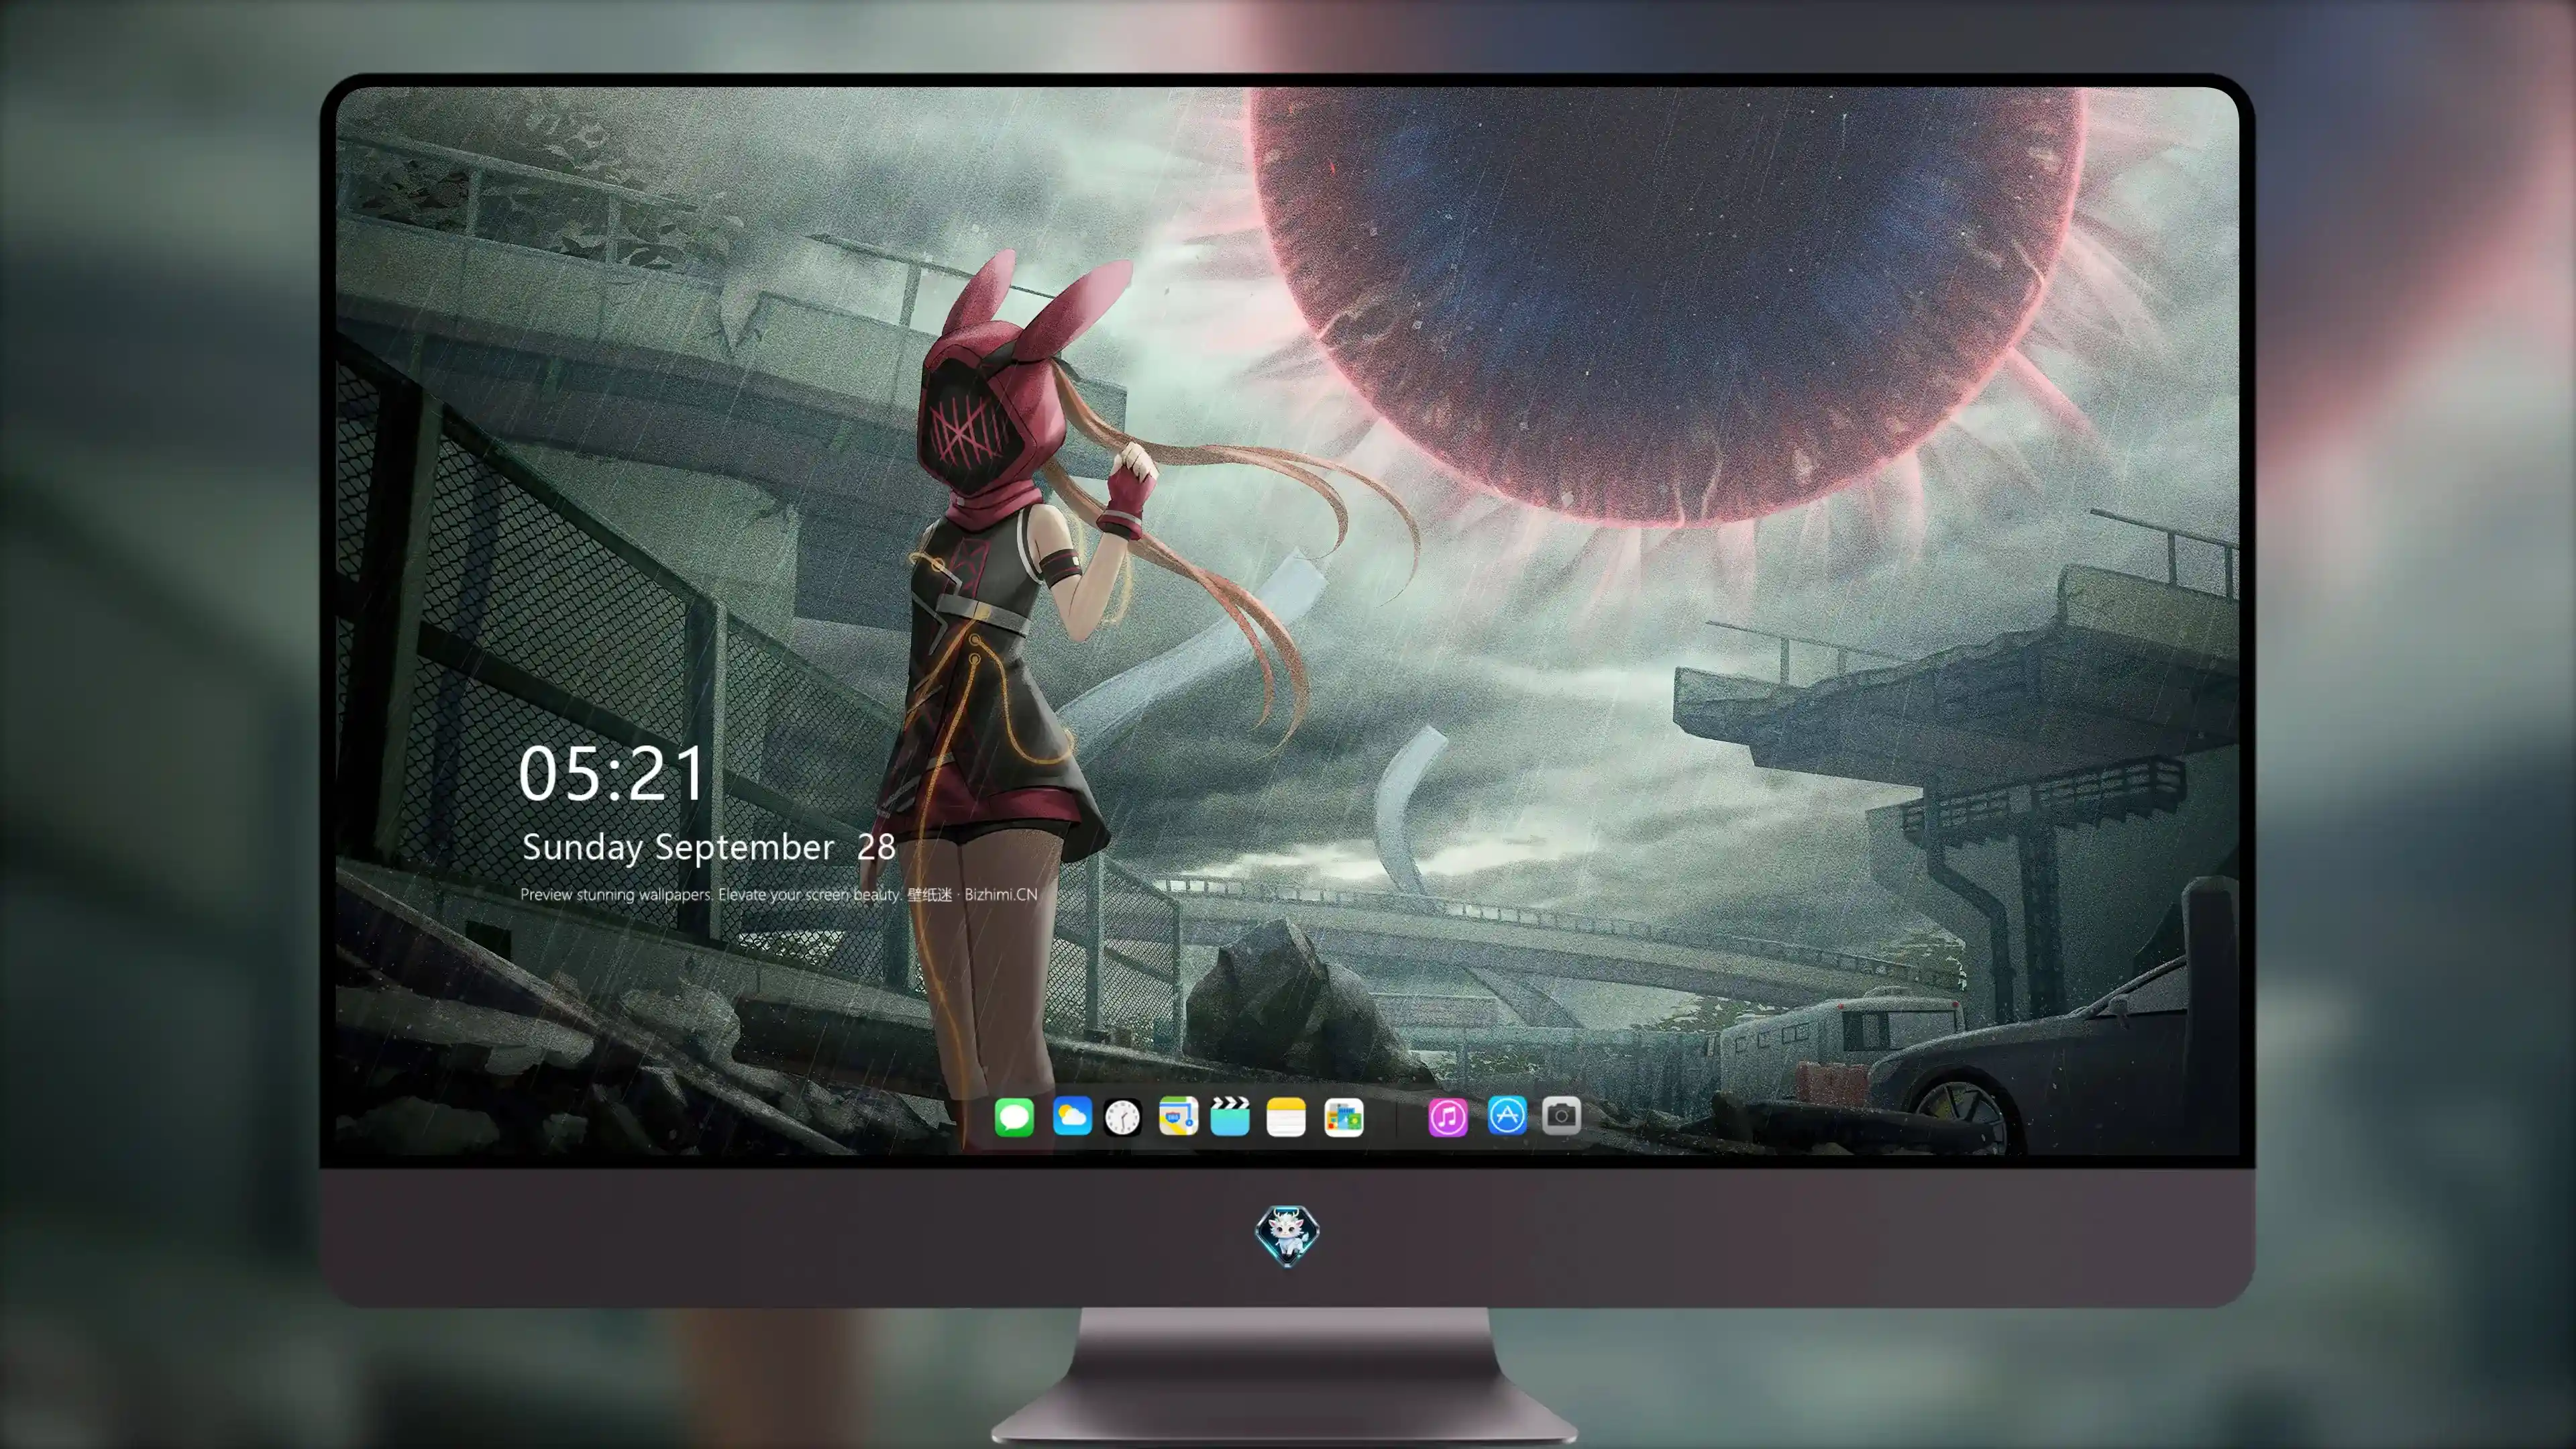
Task: Open the colorful photo collage app icon
Action: coord(1343,1117)
